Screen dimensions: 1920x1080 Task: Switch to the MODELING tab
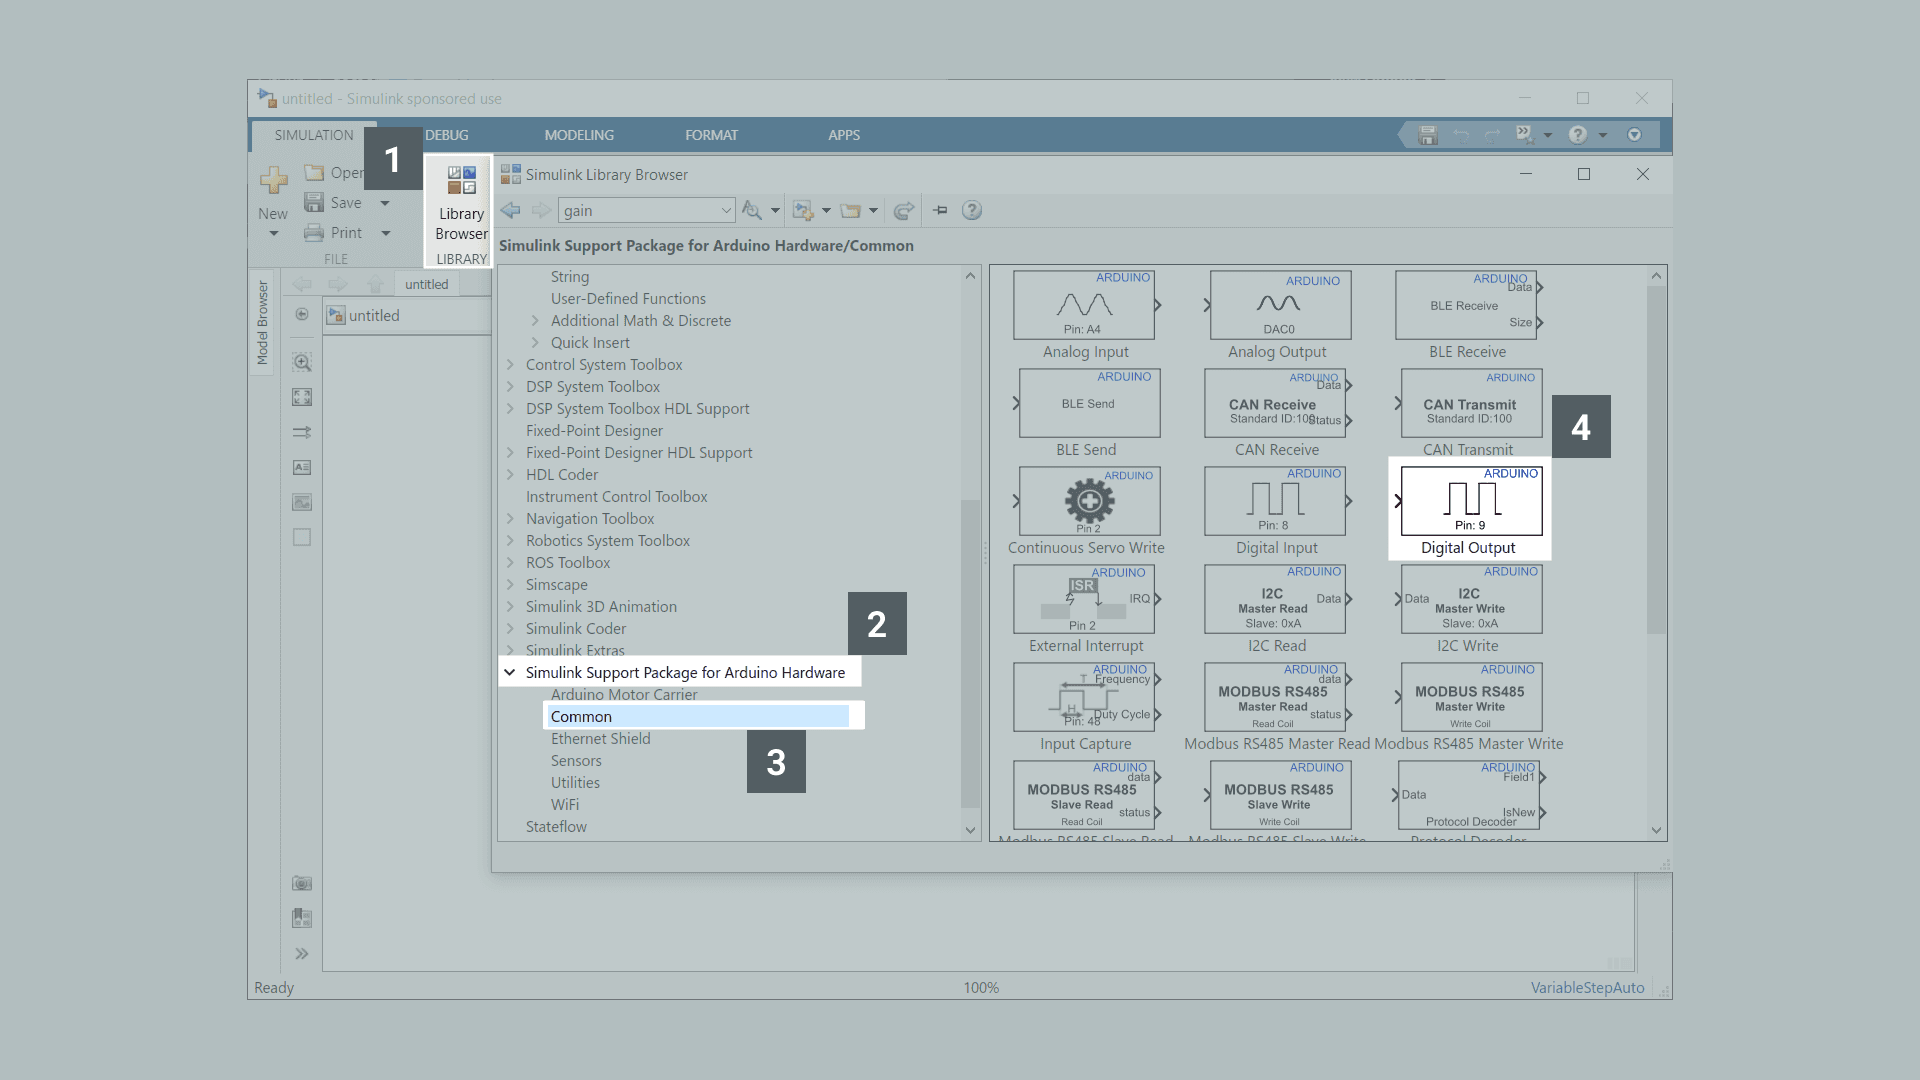[579, 135]
